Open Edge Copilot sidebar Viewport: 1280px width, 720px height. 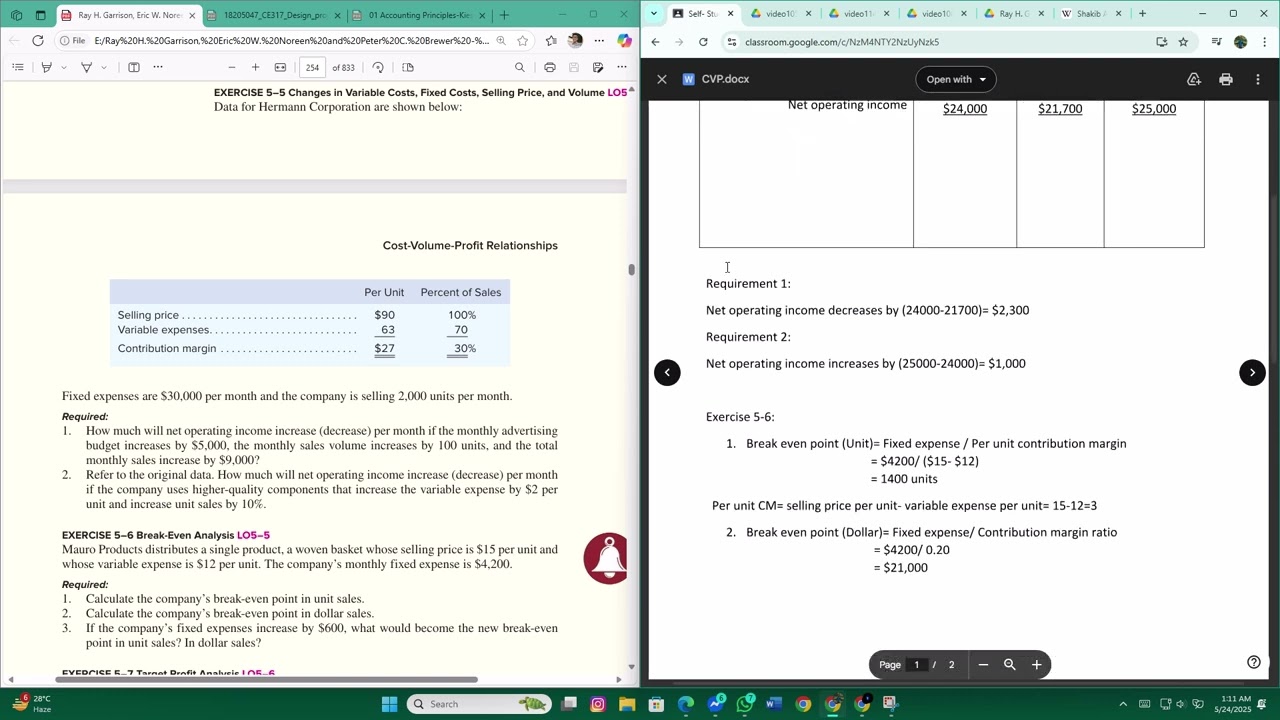tap(624, 41)
